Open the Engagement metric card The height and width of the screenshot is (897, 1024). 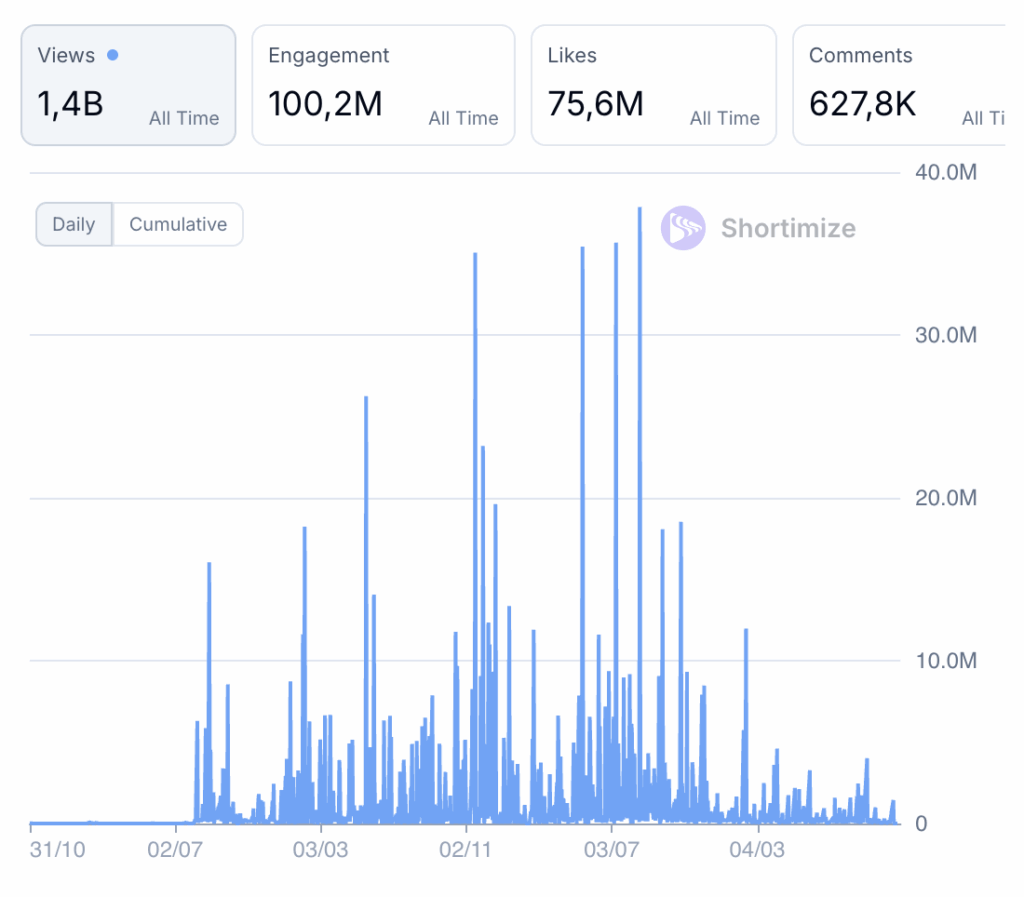382,85
